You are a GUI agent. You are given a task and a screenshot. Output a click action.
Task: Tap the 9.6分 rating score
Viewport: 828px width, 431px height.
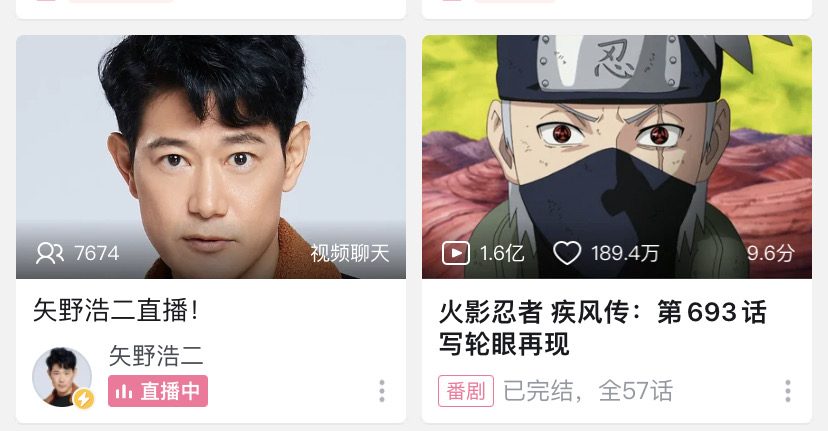(x=770, y=254)
